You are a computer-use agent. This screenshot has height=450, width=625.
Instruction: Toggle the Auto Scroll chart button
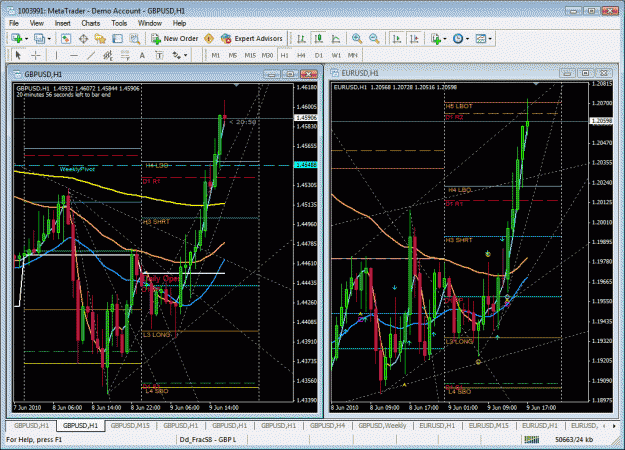[397, 39]
